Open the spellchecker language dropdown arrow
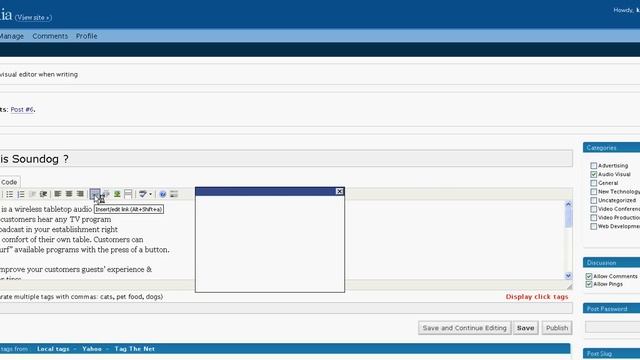The image size is (640, 360). coord(150,194)
